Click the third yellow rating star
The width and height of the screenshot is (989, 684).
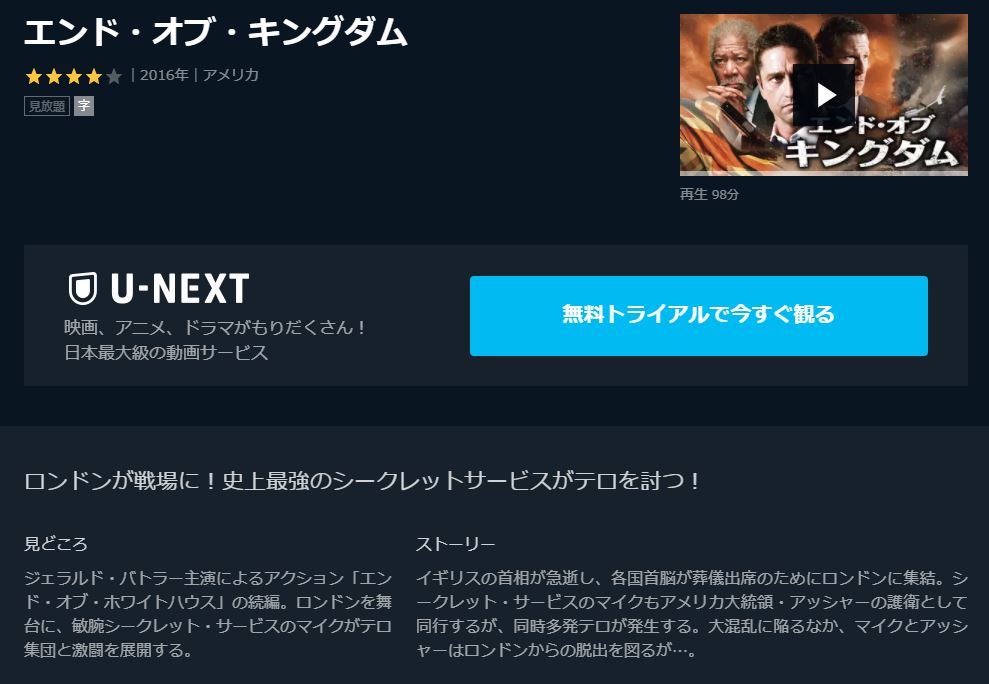coord(74,76)
